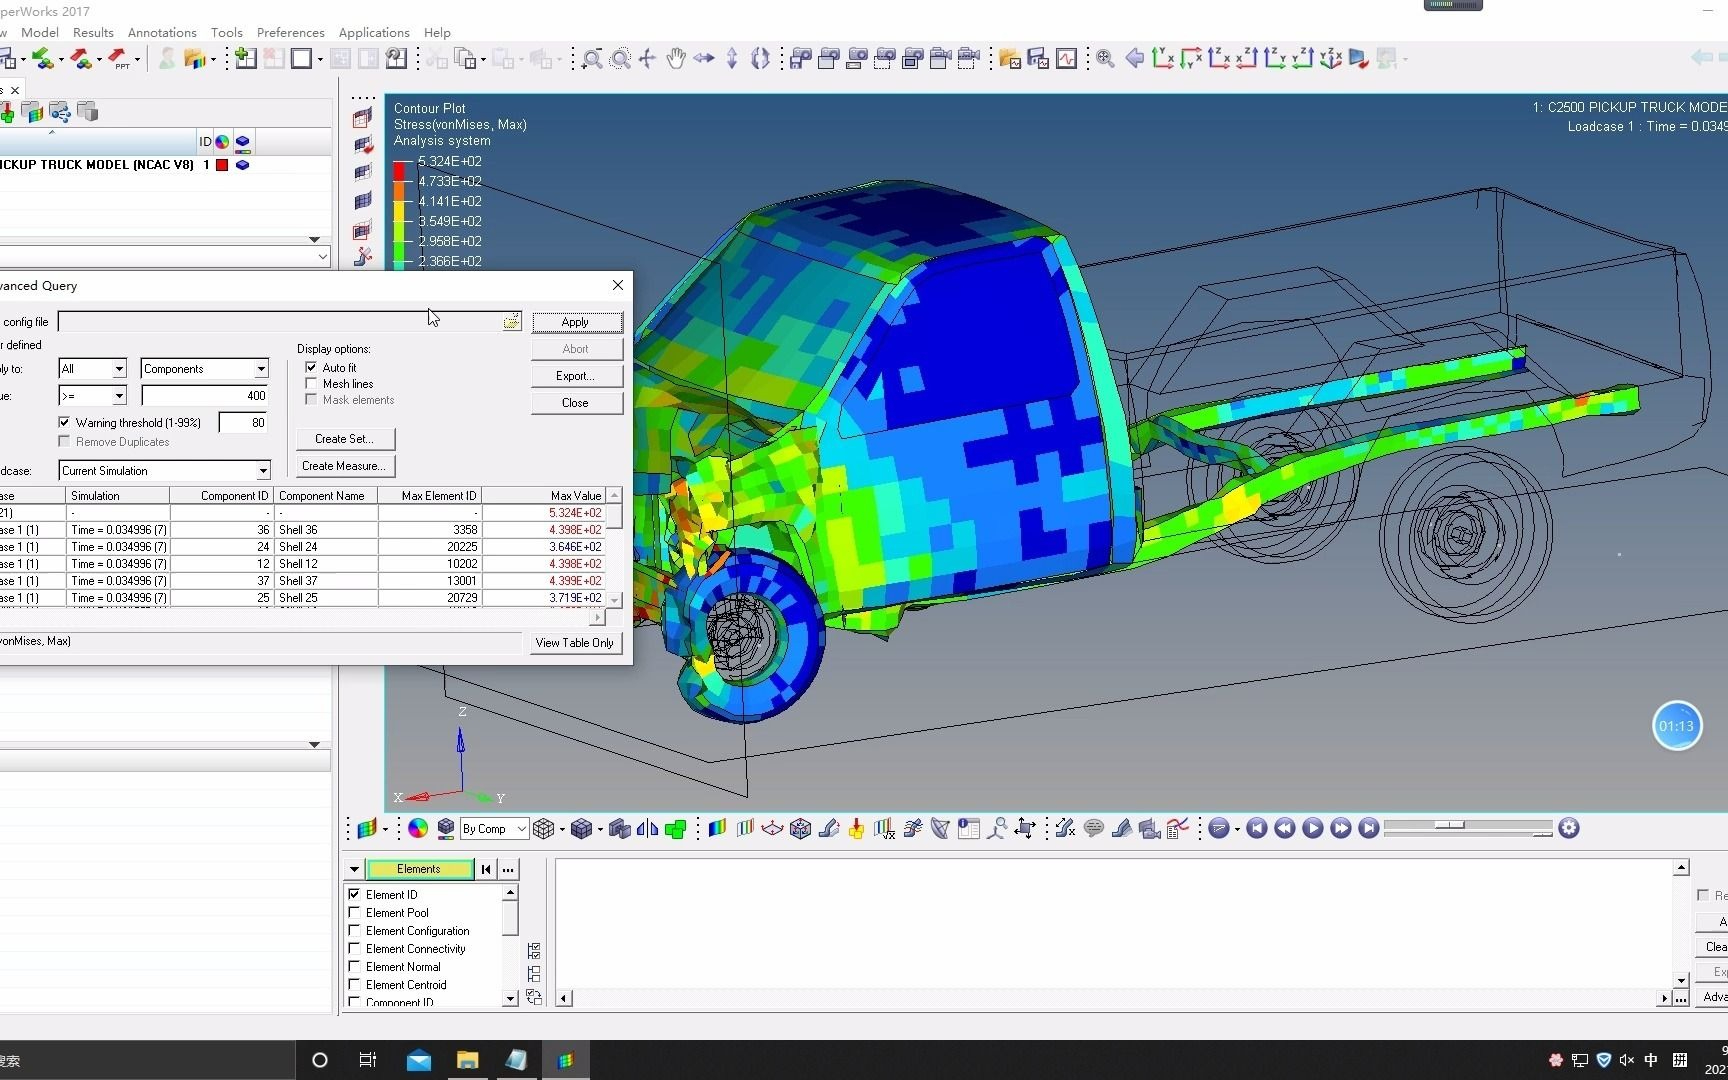
Task: Click the Contour panel icon
Action: tap(717, 828)
